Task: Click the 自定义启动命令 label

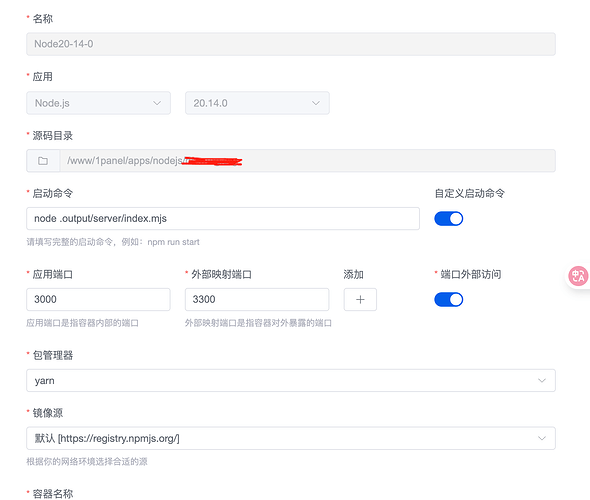Action: pos(470,193)
